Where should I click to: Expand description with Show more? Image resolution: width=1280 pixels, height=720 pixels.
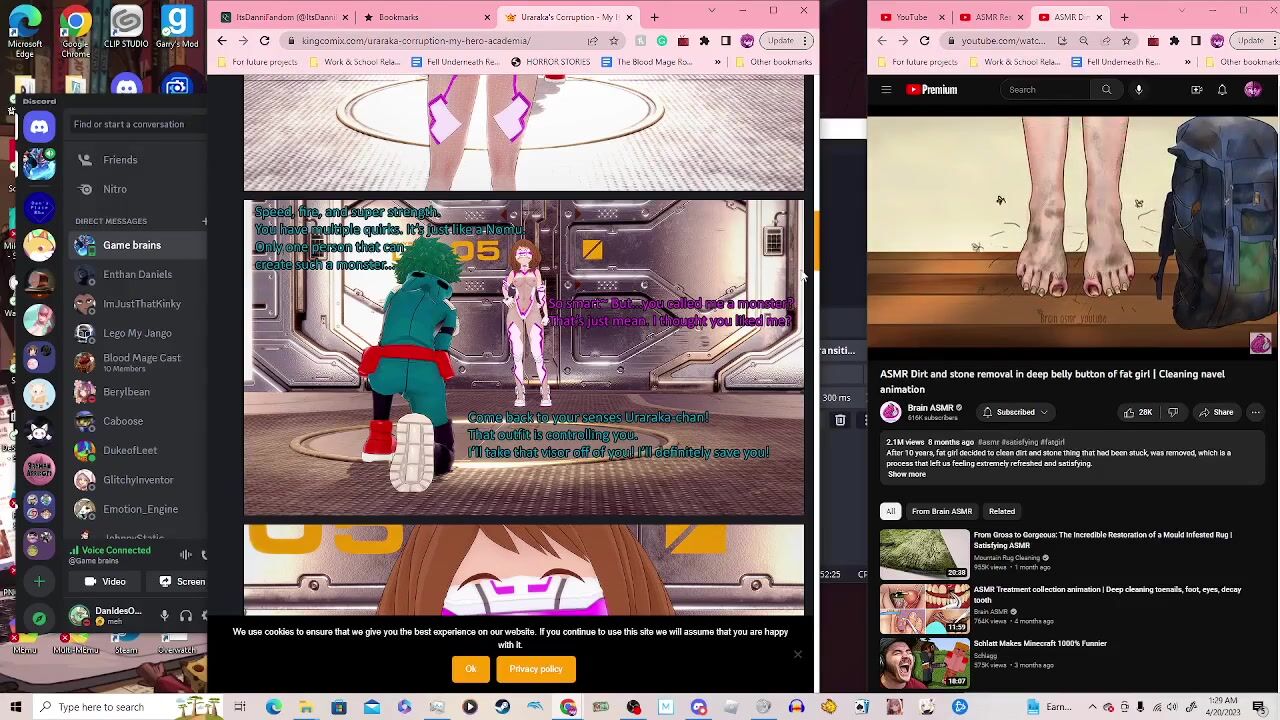906,474
